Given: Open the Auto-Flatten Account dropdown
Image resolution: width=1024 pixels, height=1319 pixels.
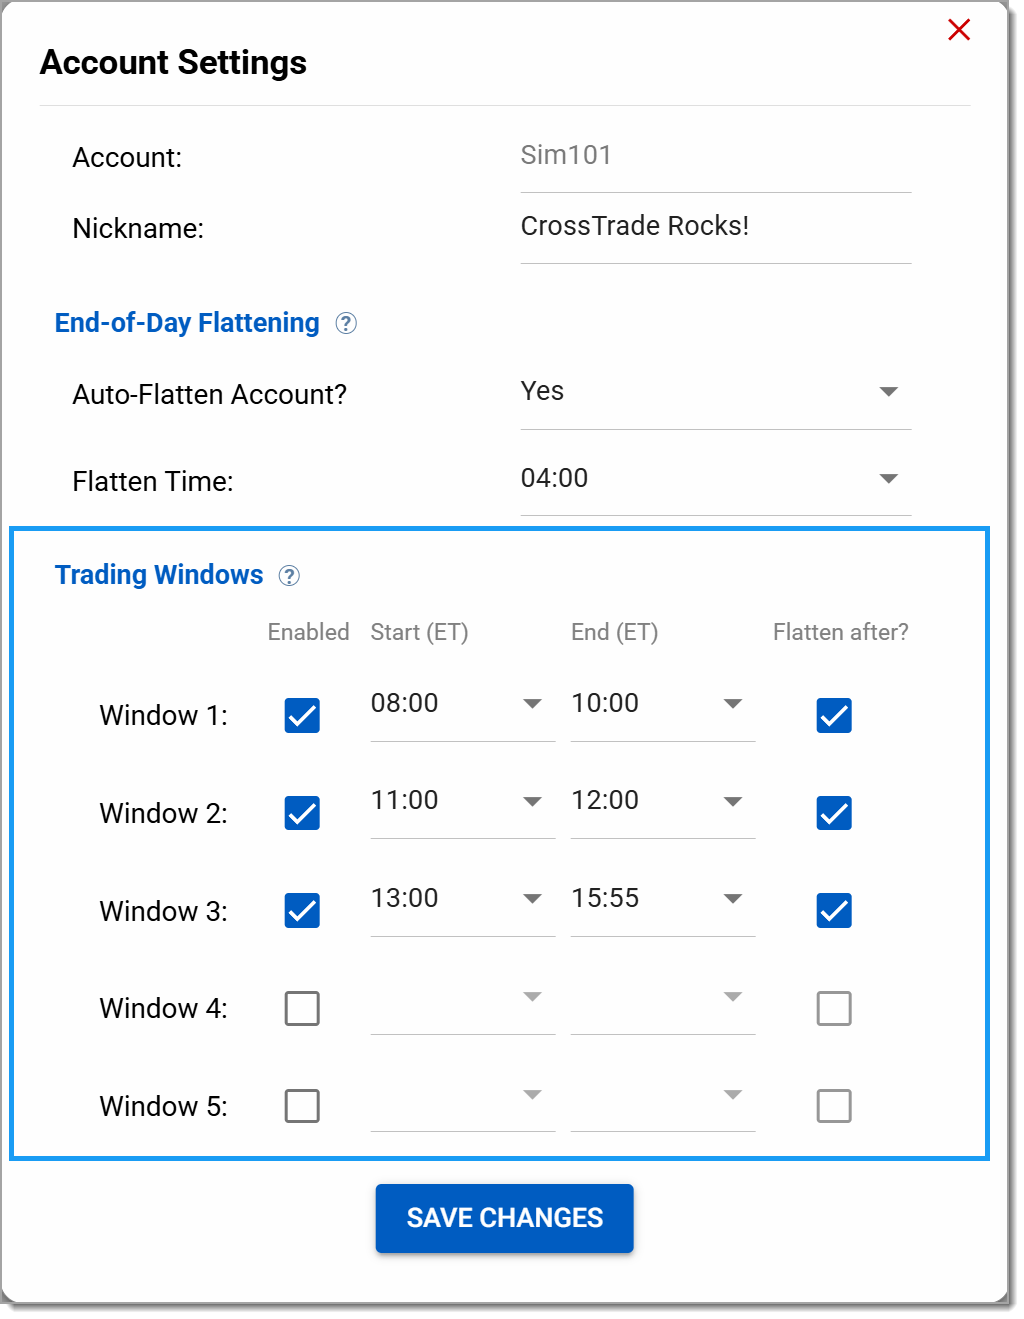Looking at the screenshot, I should pos(715,392).
